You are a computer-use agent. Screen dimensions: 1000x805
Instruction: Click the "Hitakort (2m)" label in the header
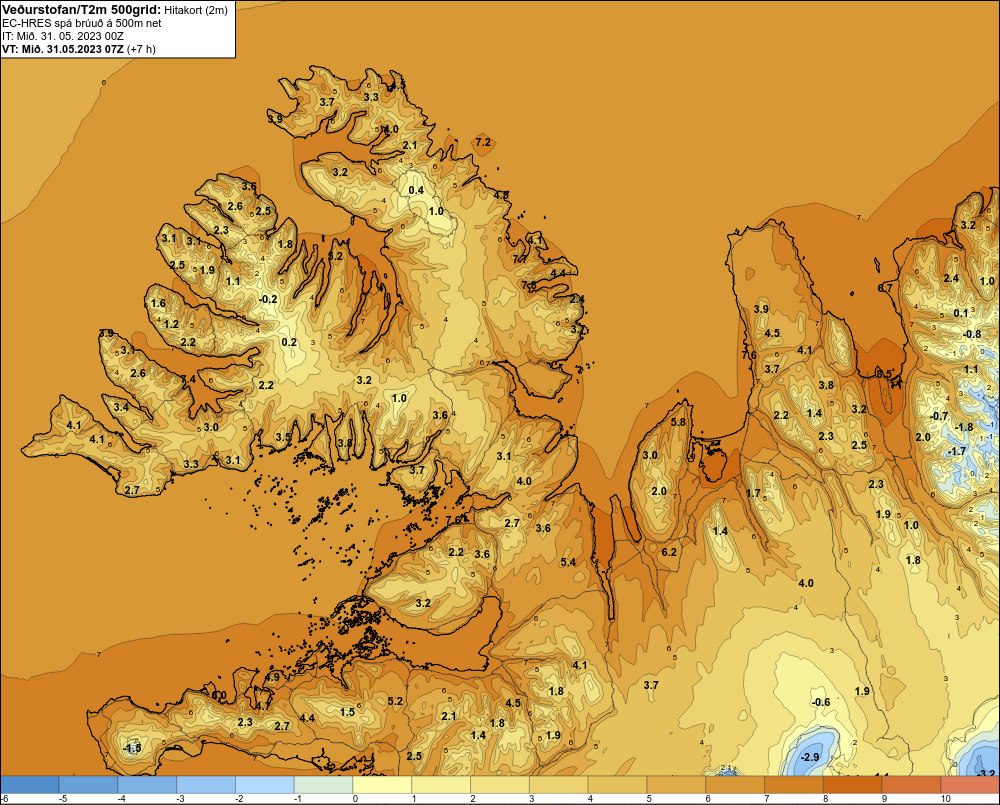click(x=196, y=10)
